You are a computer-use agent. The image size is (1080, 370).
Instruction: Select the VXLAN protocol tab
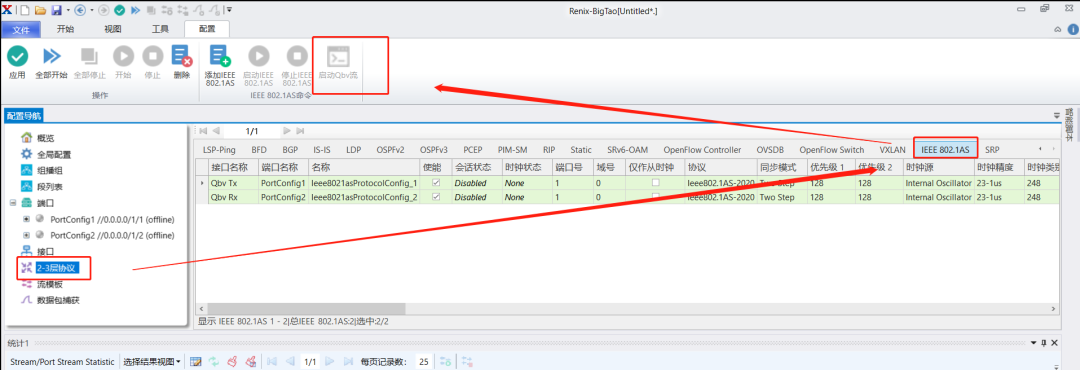click(x=892, y=150)
